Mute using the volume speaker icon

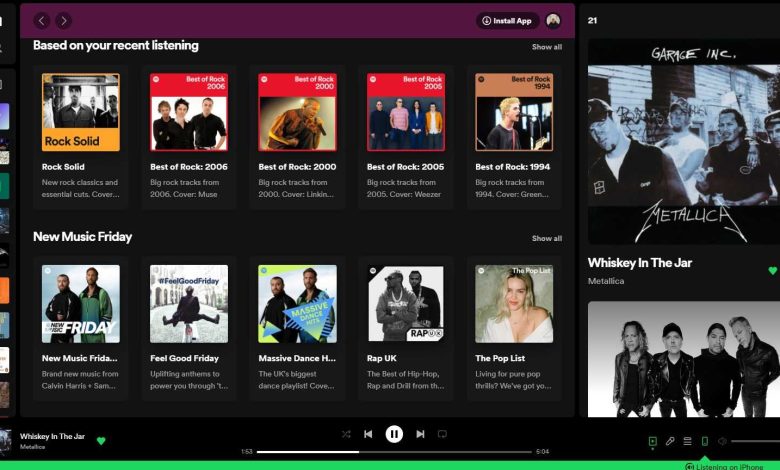722,441
